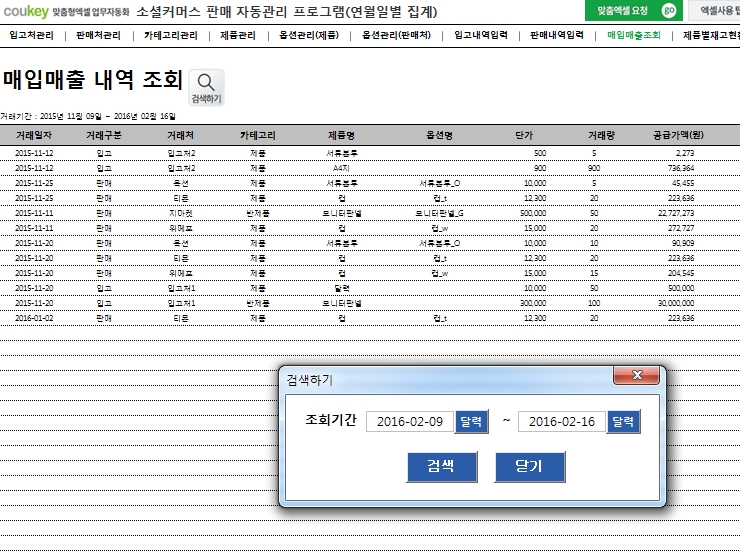Click the 거래일자 column header
This screenshot has height=555, width=740.
point(34,135)
